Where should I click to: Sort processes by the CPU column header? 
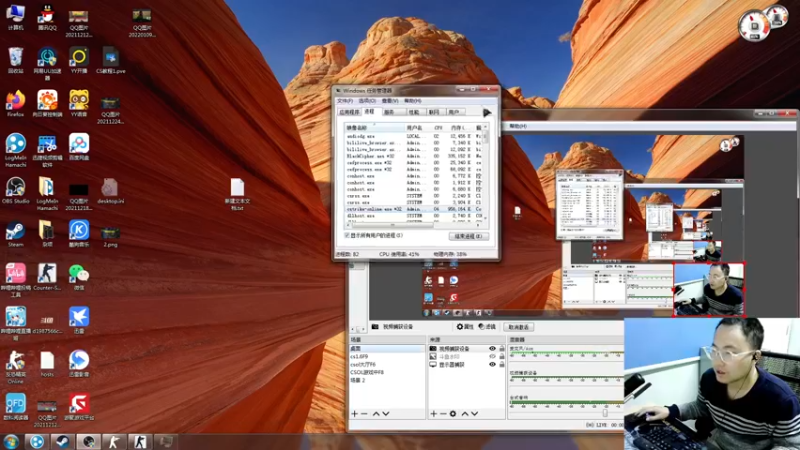coord(438,128)
